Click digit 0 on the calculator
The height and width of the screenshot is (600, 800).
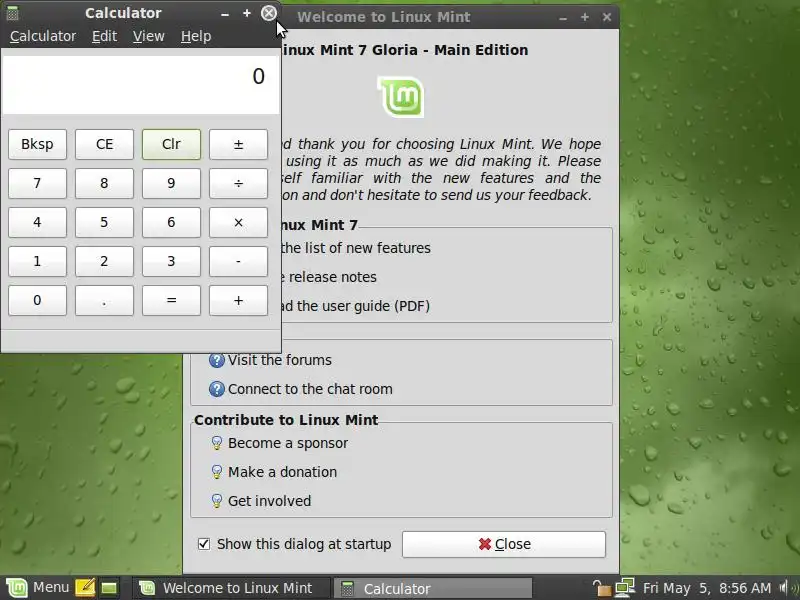pyautogui.click(x=37, y=301)
